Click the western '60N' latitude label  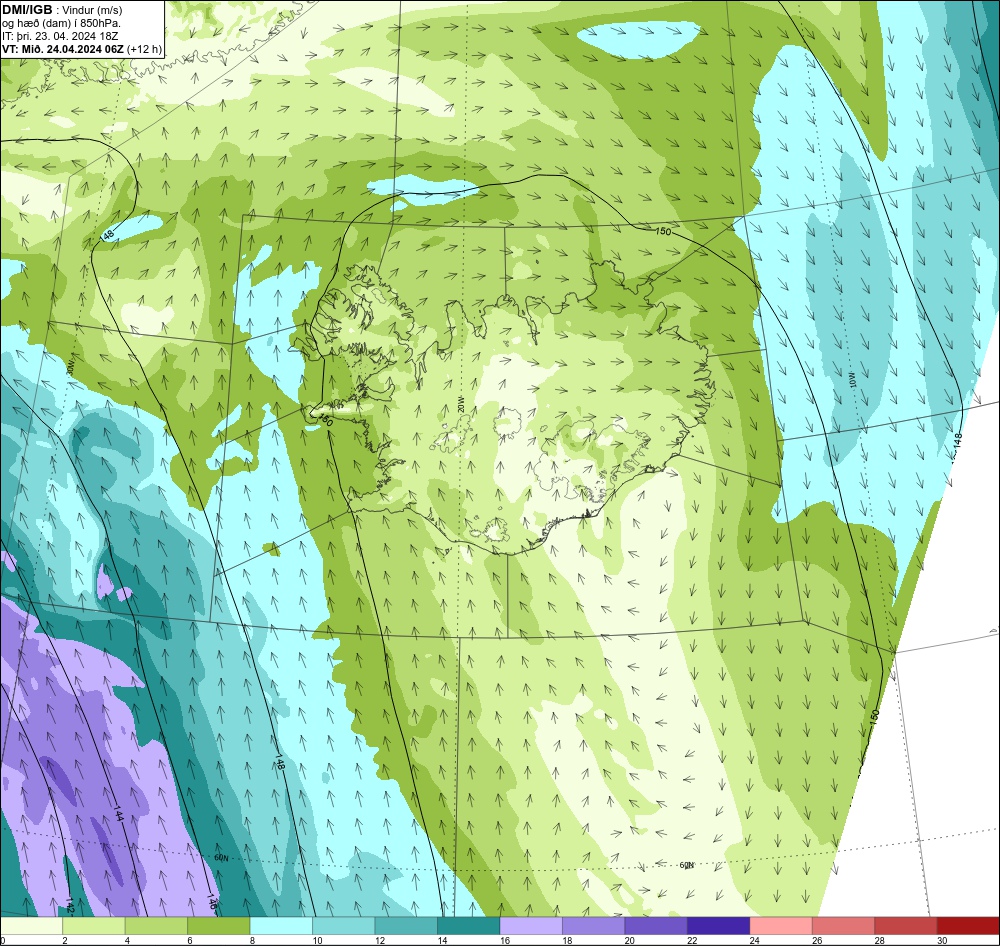tap(221, 857)
